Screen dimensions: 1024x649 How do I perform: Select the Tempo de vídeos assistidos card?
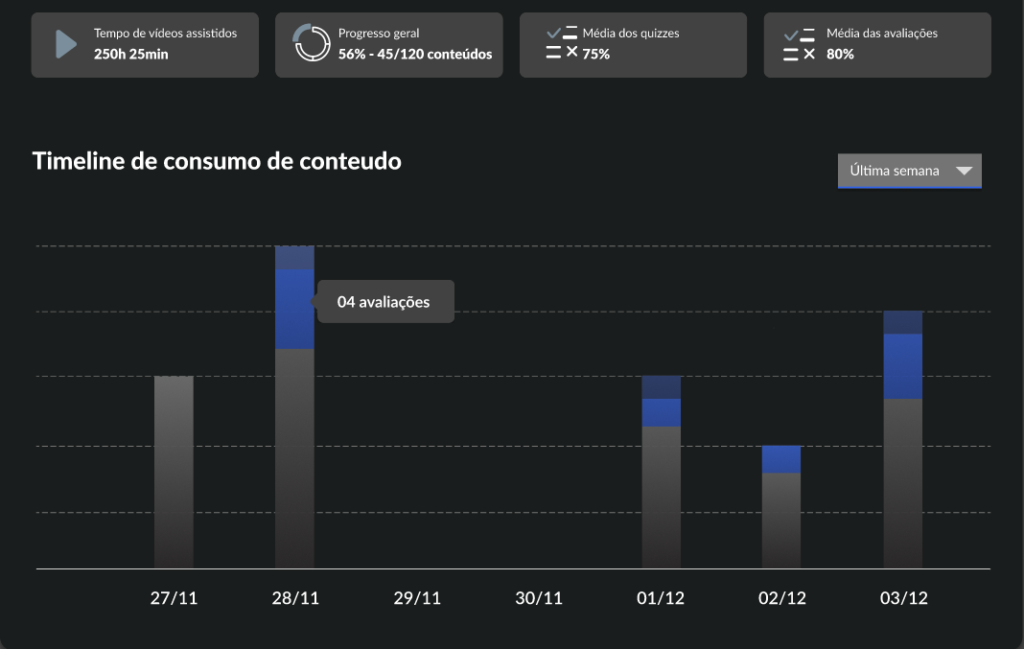[x=145, y=44]
